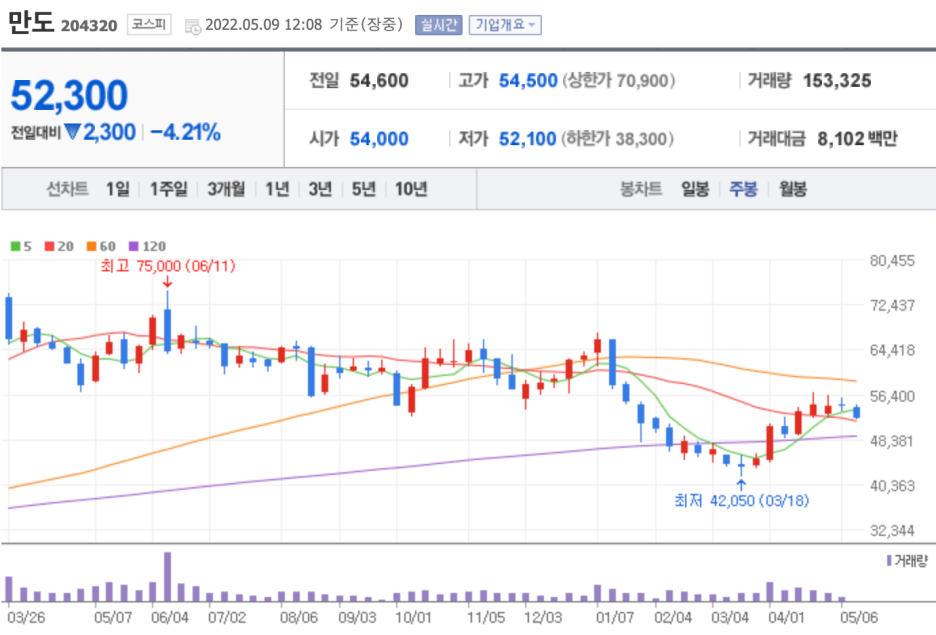This screenshot has width=936, height=635.
Task: Click the 코스피 market badge
Action: pos(149,24)
